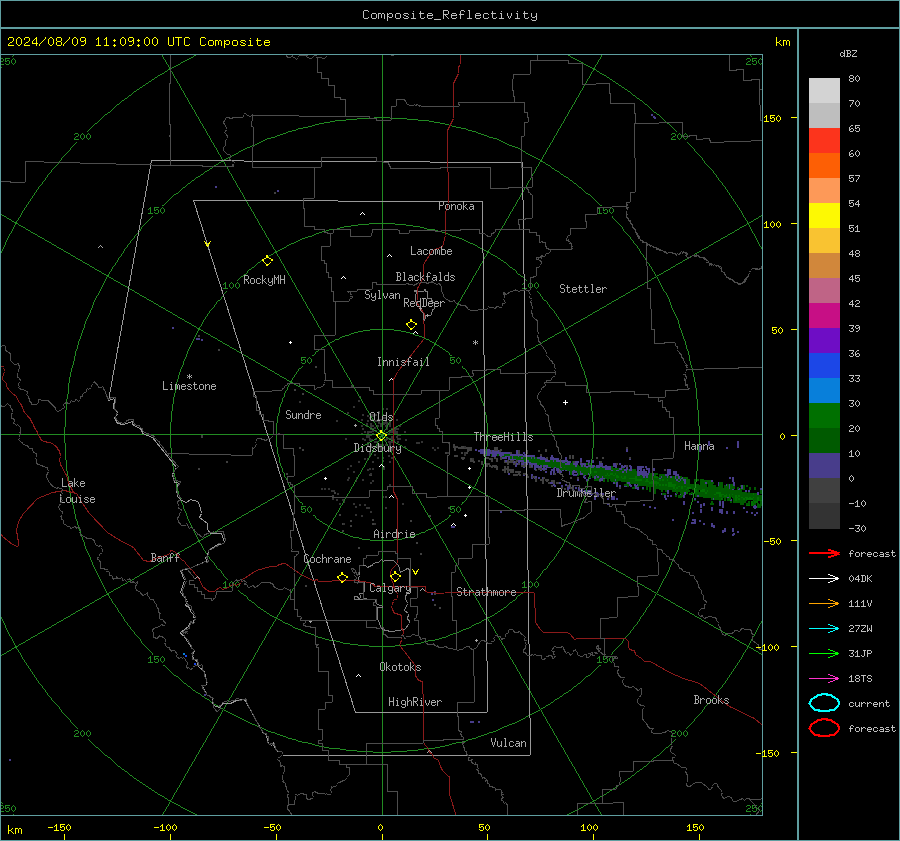
Task: Click the asterisk marker above Limestone
Action: point(189,377)
